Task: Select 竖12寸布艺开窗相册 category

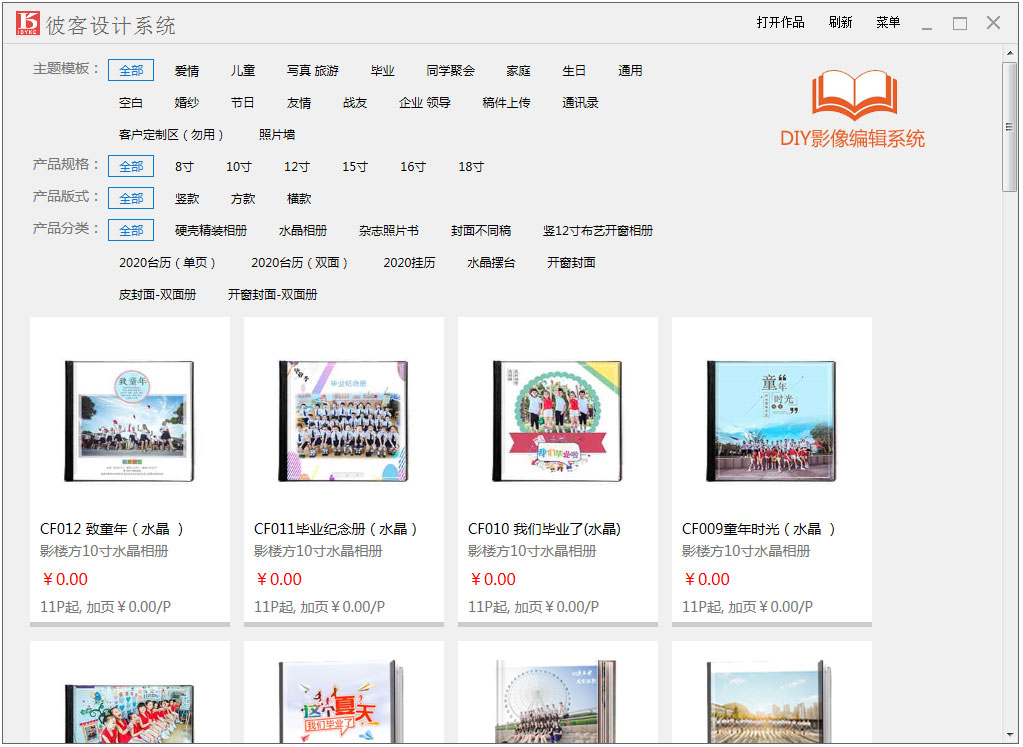Action: [x=598, y=230]
